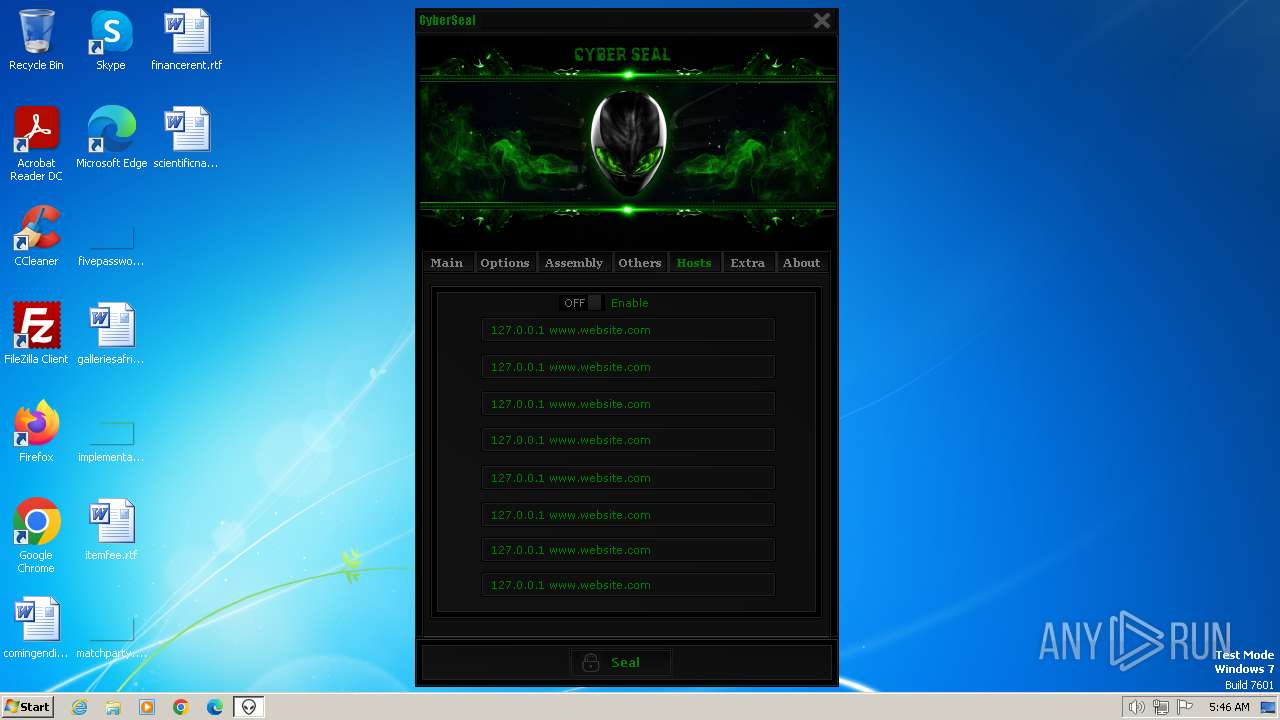Click the 5:46 AM taskbar clock
The height and width of the screenshot is (720, 1280).
coord(1229,707)
